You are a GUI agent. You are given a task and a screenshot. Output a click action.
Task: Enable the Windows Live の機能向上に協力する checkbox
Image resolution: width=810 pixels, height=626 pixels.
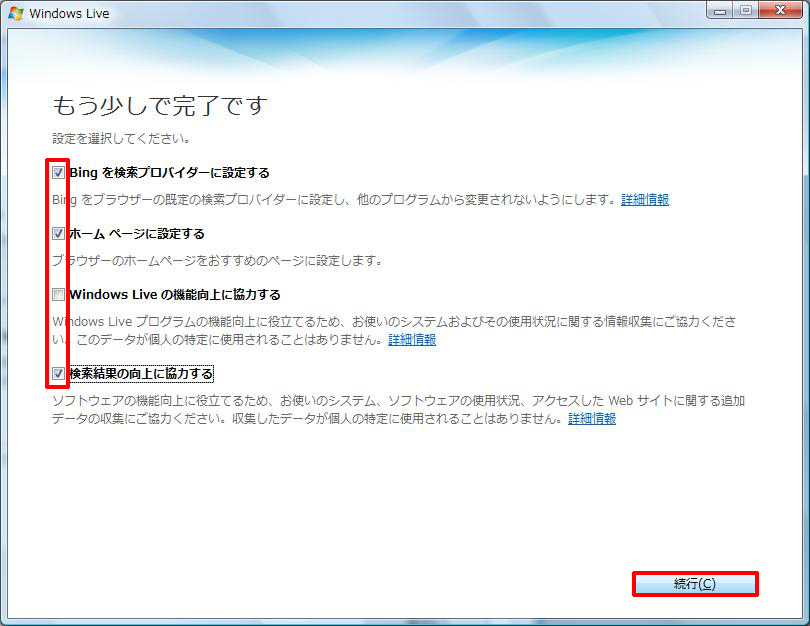coord(58,294)
